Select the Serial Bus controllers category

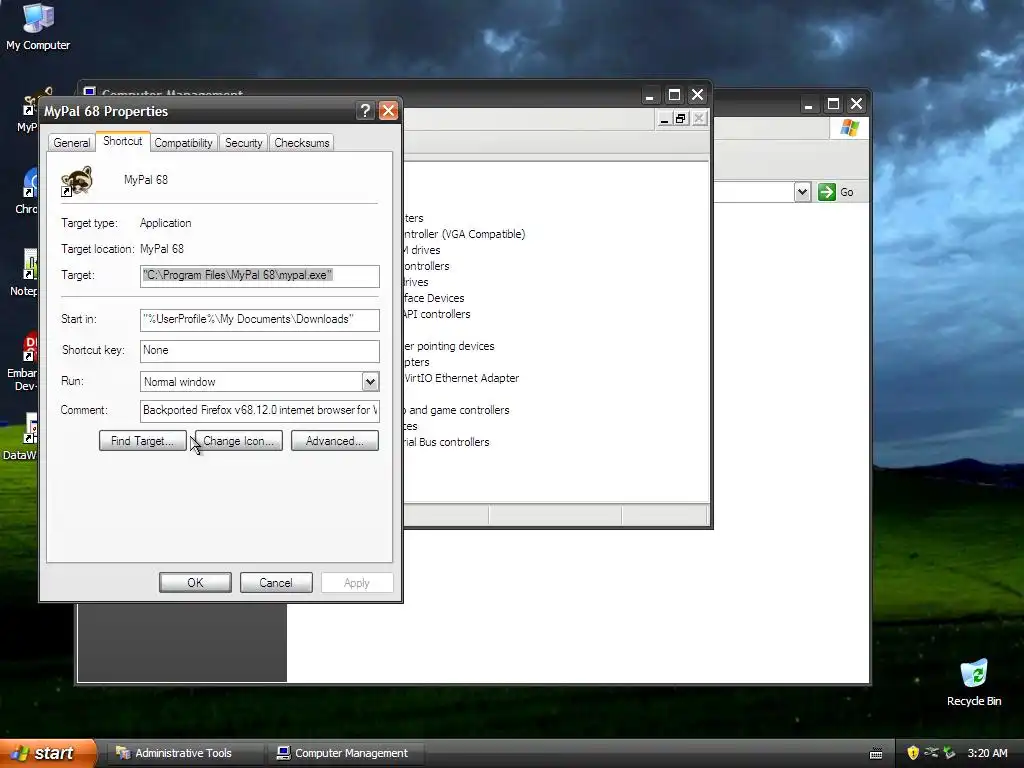[446, 442]
